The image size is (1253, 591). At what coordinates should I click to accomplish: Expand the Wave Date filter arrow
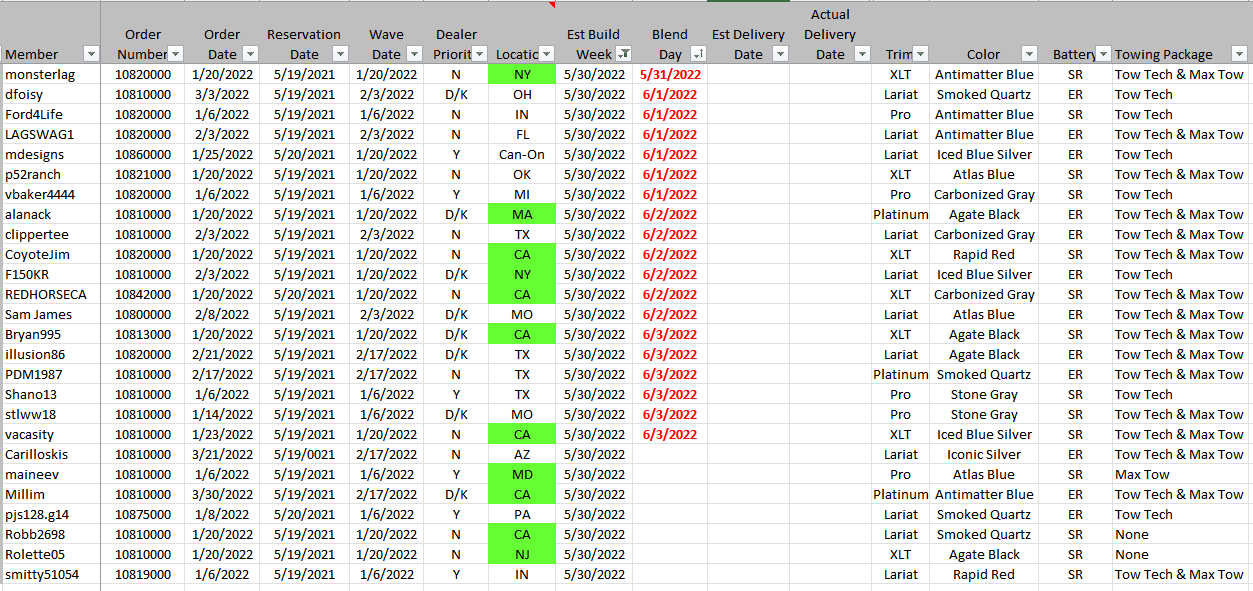(414, 54)
